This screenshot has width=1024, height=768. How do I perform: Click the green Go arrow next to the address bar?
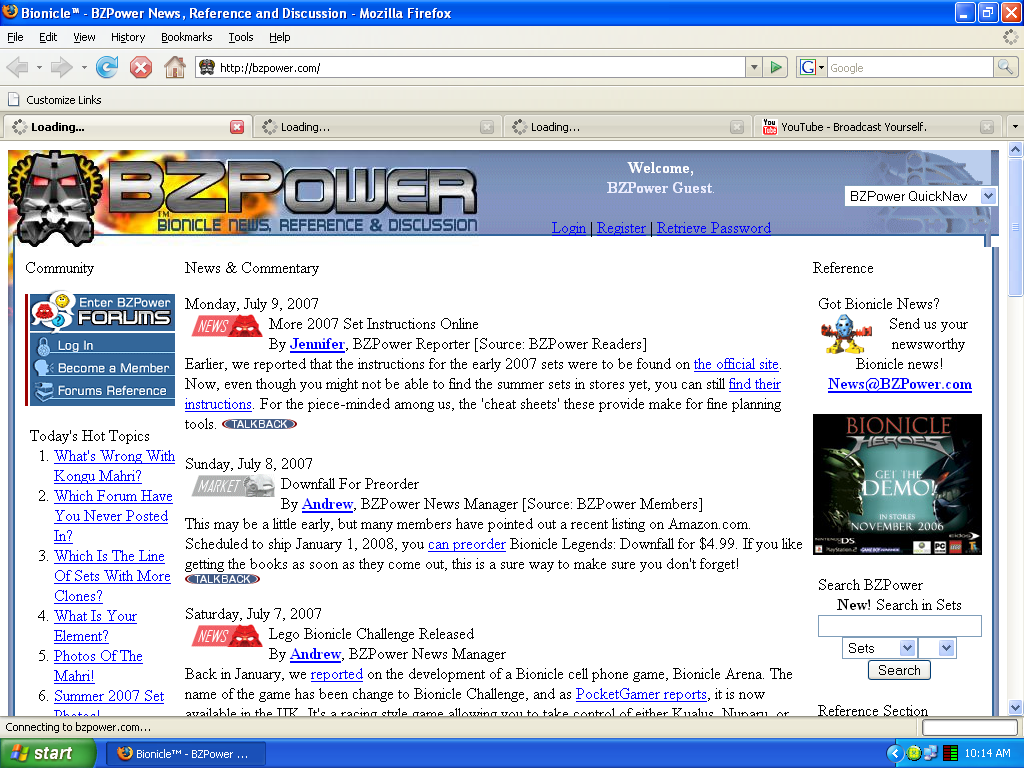tap(776, 67)
